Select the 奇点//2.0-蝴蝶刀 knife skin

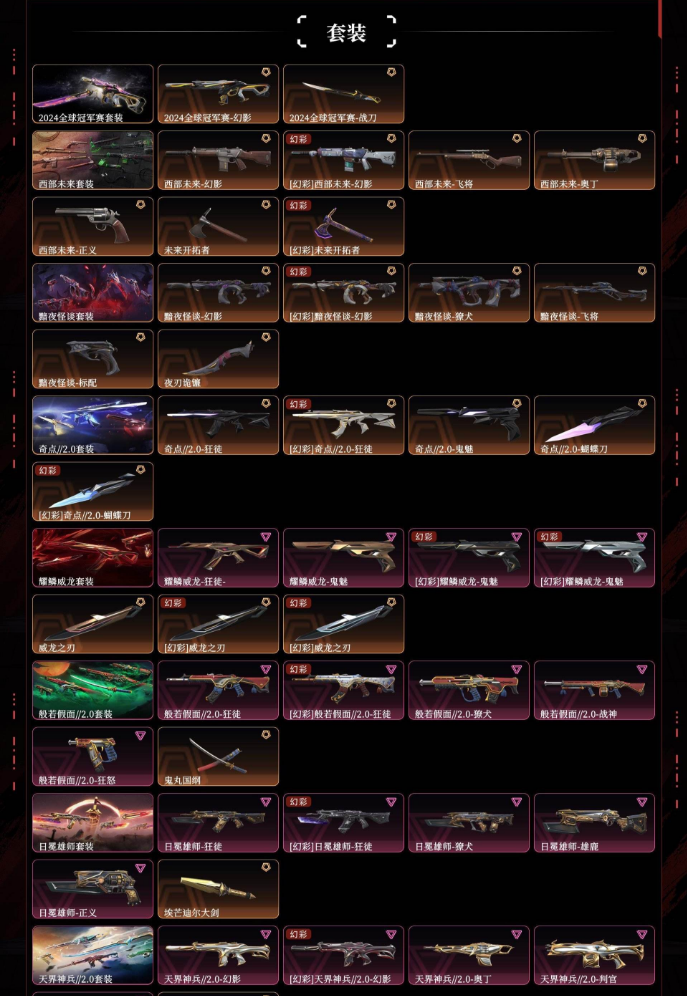coord(594,425)
